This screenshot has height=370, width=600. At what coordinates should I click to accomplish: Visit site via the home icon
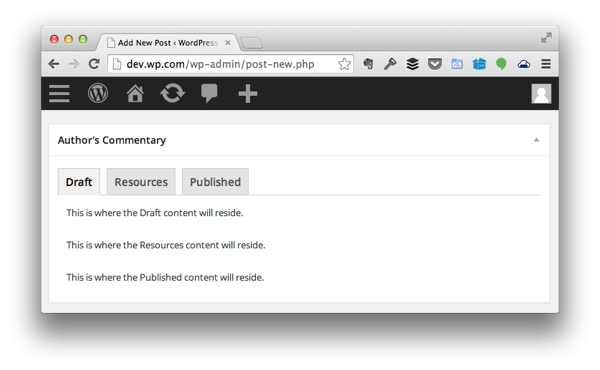coord(135,93)
